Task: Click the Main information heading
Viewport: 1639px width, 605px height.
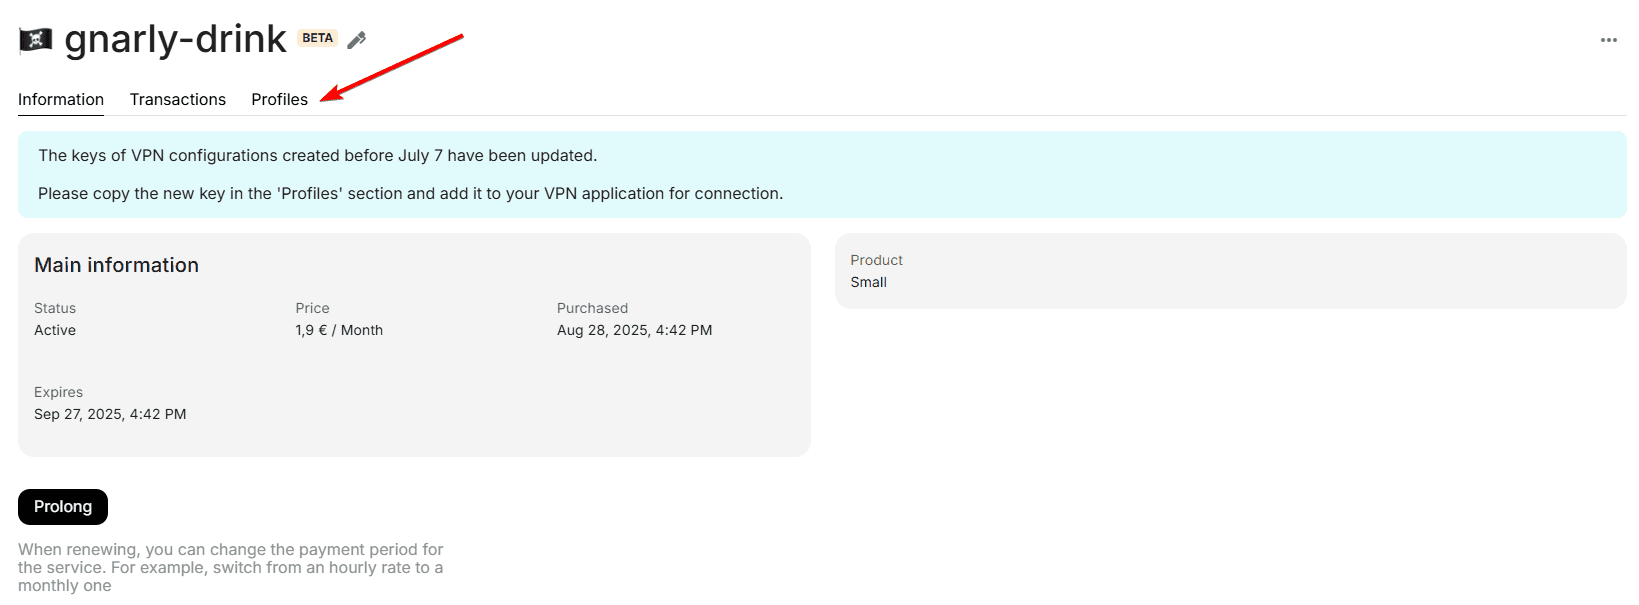Action: point(116,265)
